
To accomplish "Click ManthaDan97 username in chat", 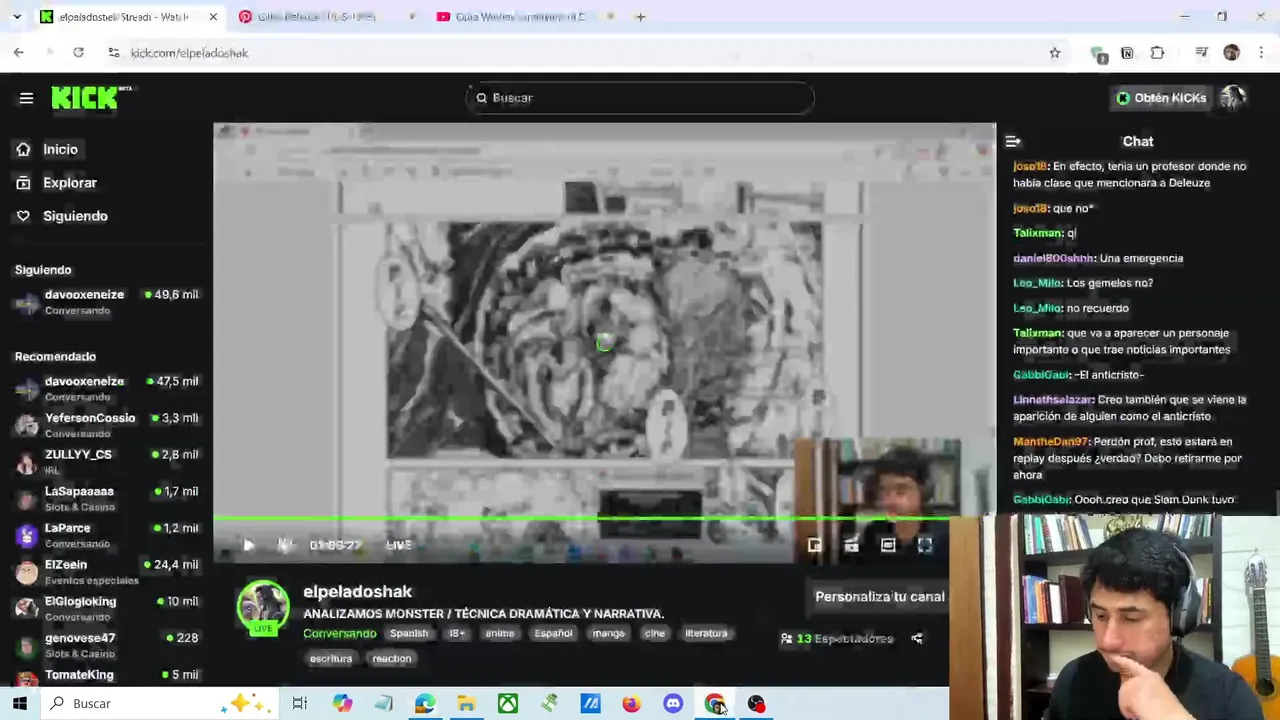I will (x=1050, y=441).
